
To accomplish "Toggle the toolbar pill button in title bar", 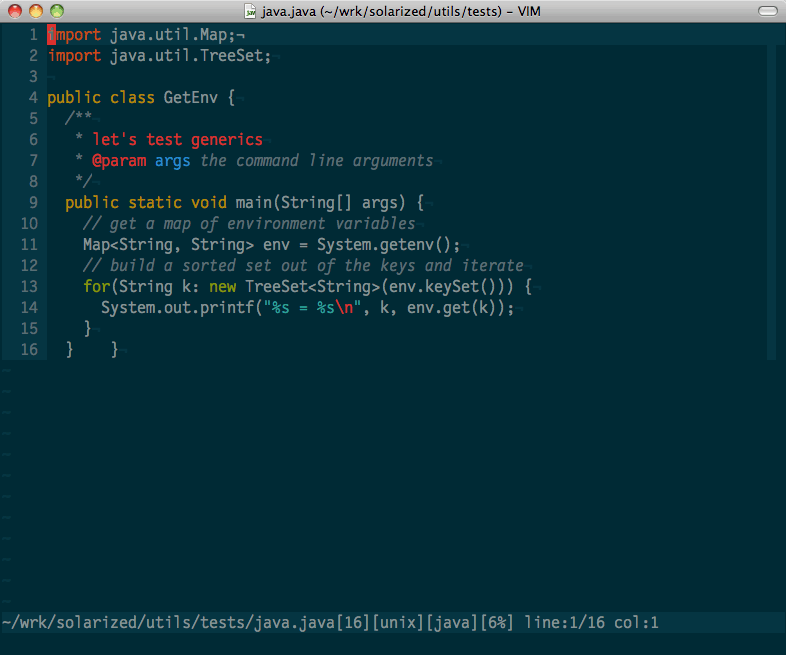I will pos(765,11).
